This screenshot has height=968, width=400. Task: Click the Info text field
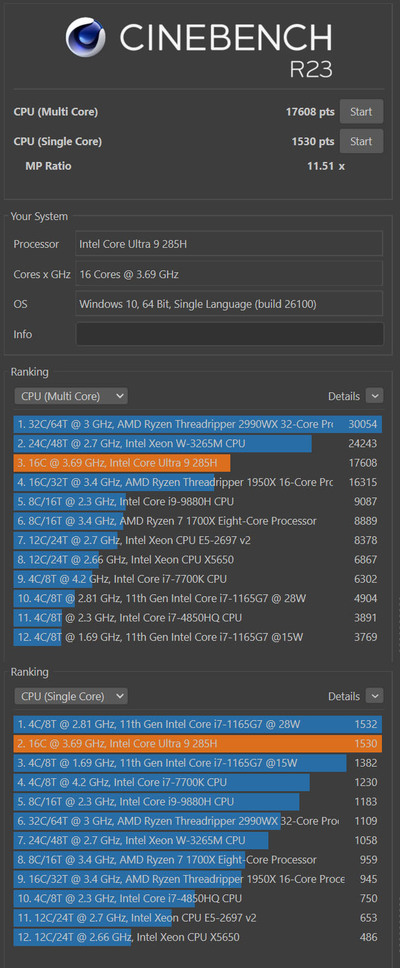[229, 334]
